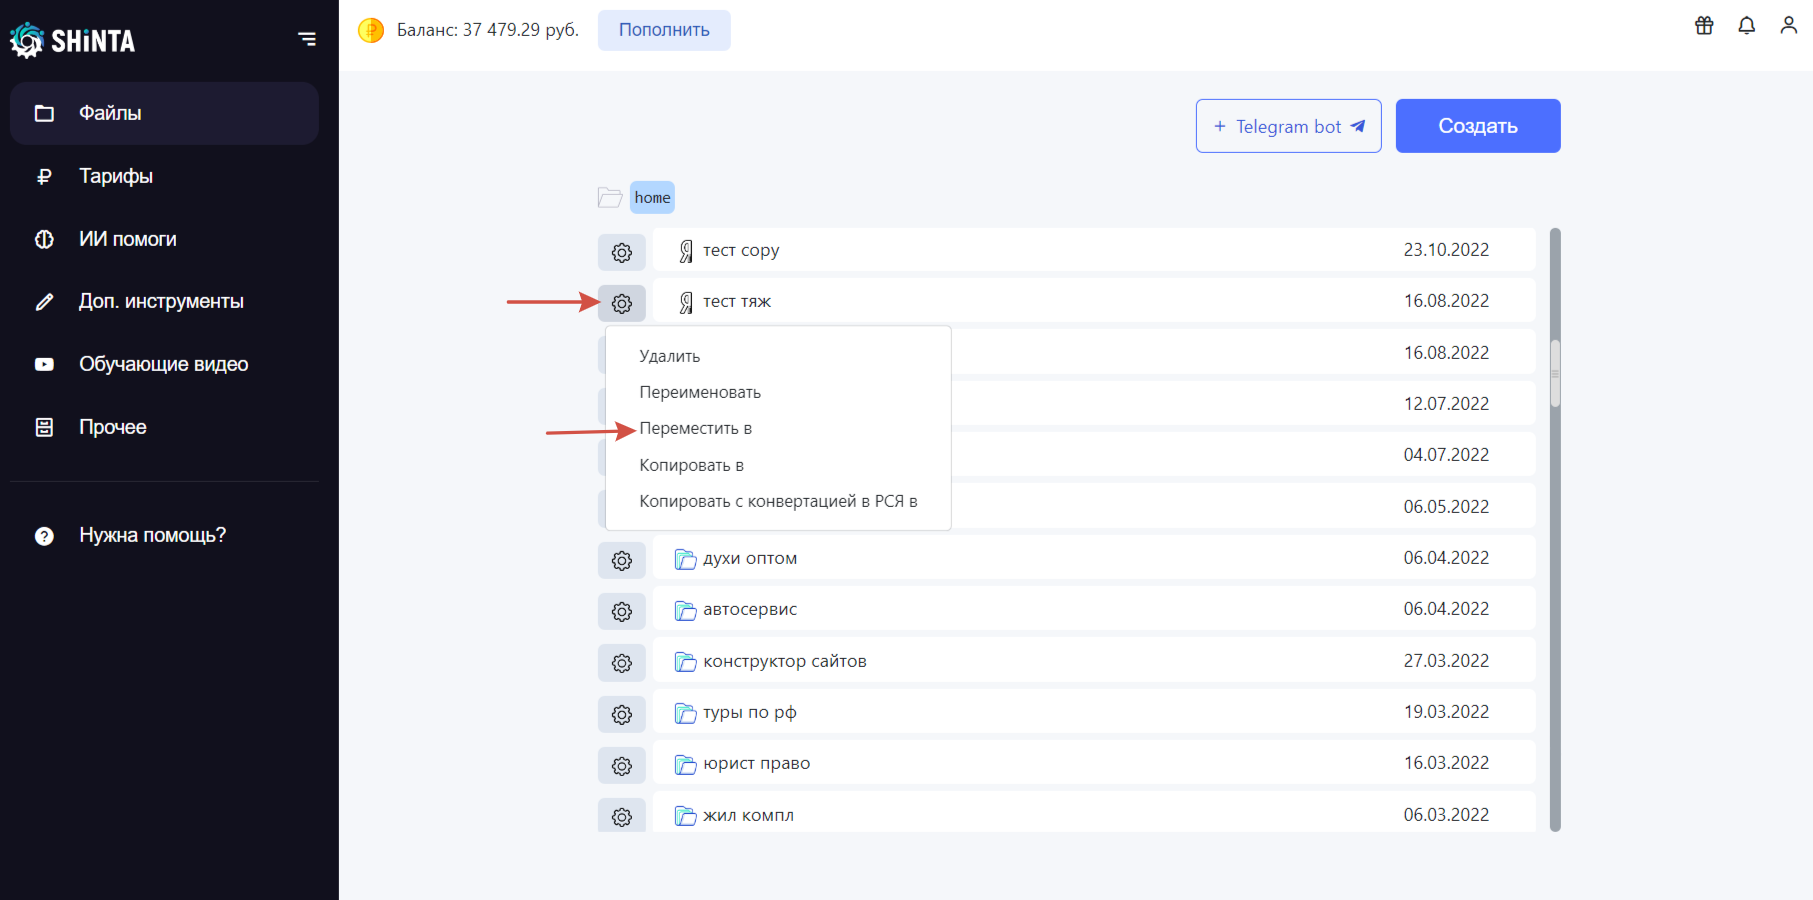Viewport: 1813px width, 900px height.
Task: Open Обучающие видео in sidebar
Action: click(164, 364)
